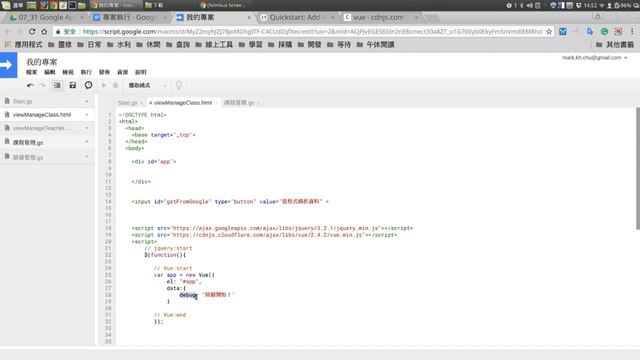The image size is (640, 360).
Task: Go back in browser history
Action: [x=7, y=31]
